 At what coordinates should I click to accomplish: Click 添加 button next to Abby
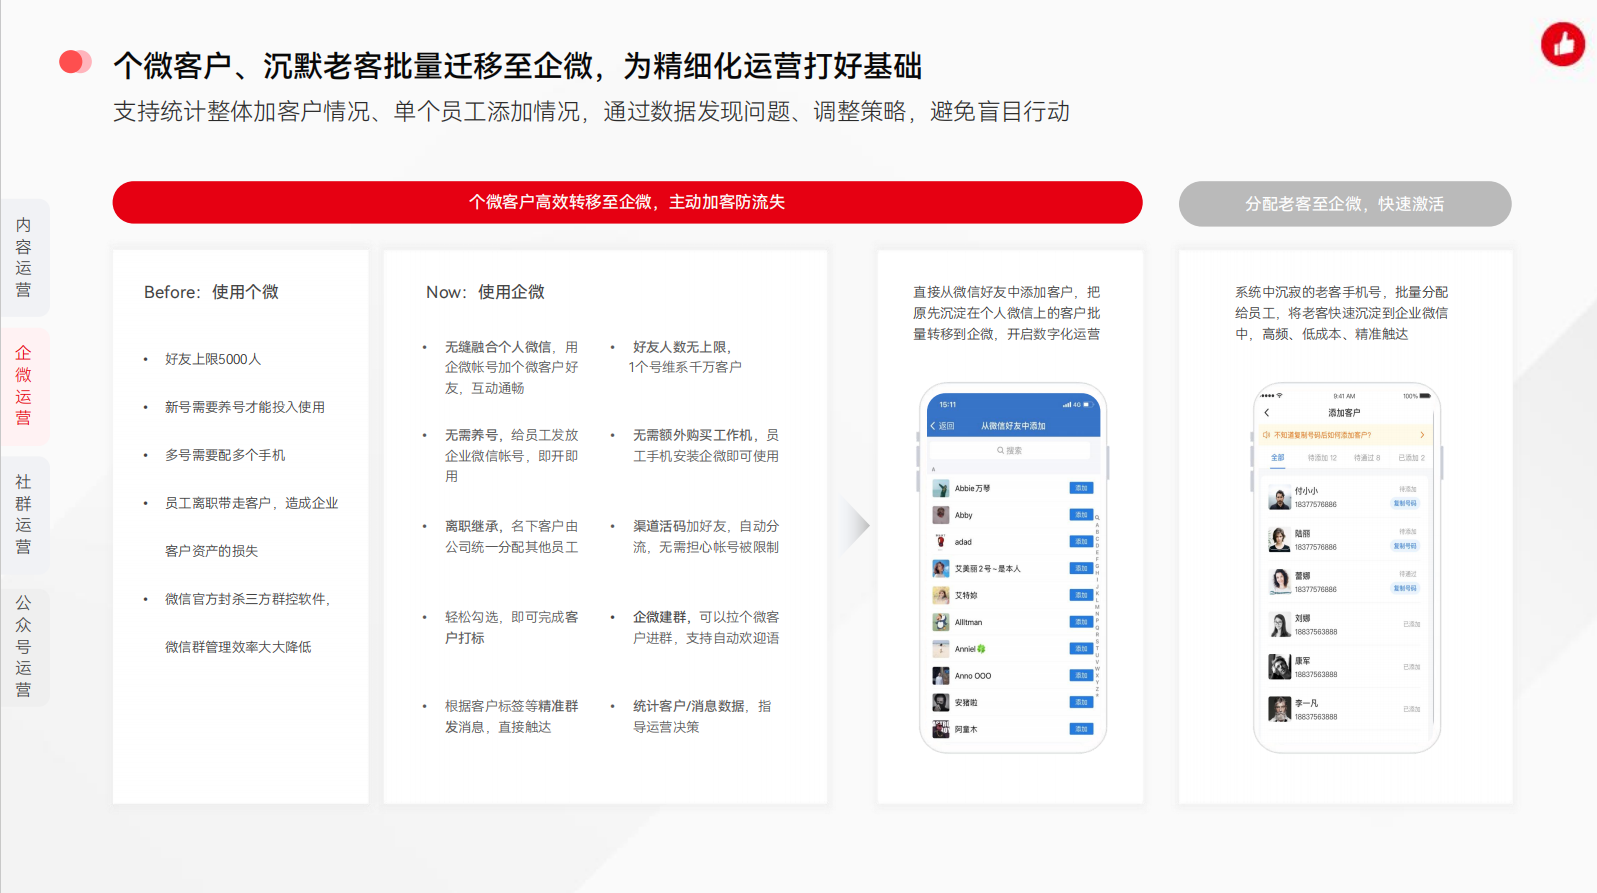pyautogui.click(x=1081, y=515)
